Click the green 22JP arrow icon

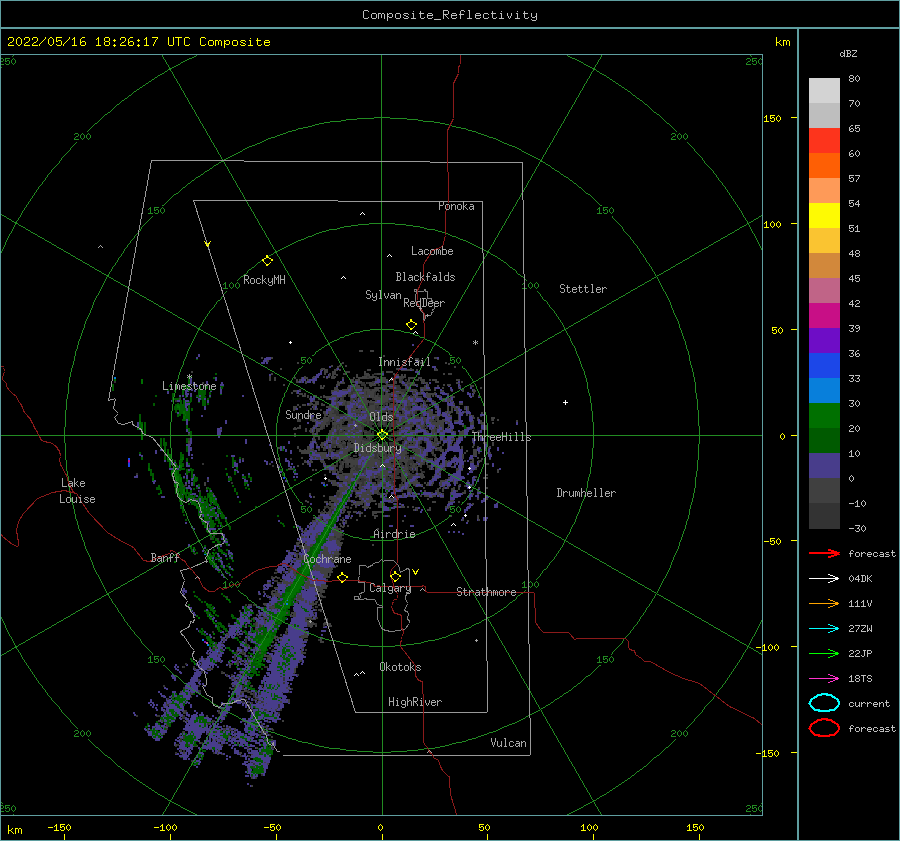point(824,653)
